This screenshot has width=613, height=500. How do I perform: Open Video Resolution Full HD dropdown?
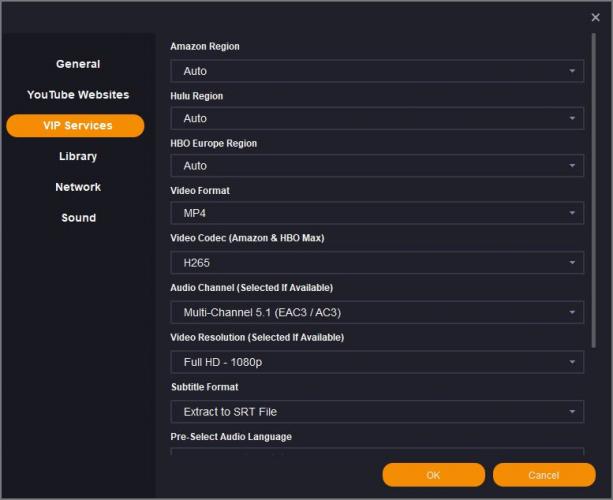[x=376, y=362]
